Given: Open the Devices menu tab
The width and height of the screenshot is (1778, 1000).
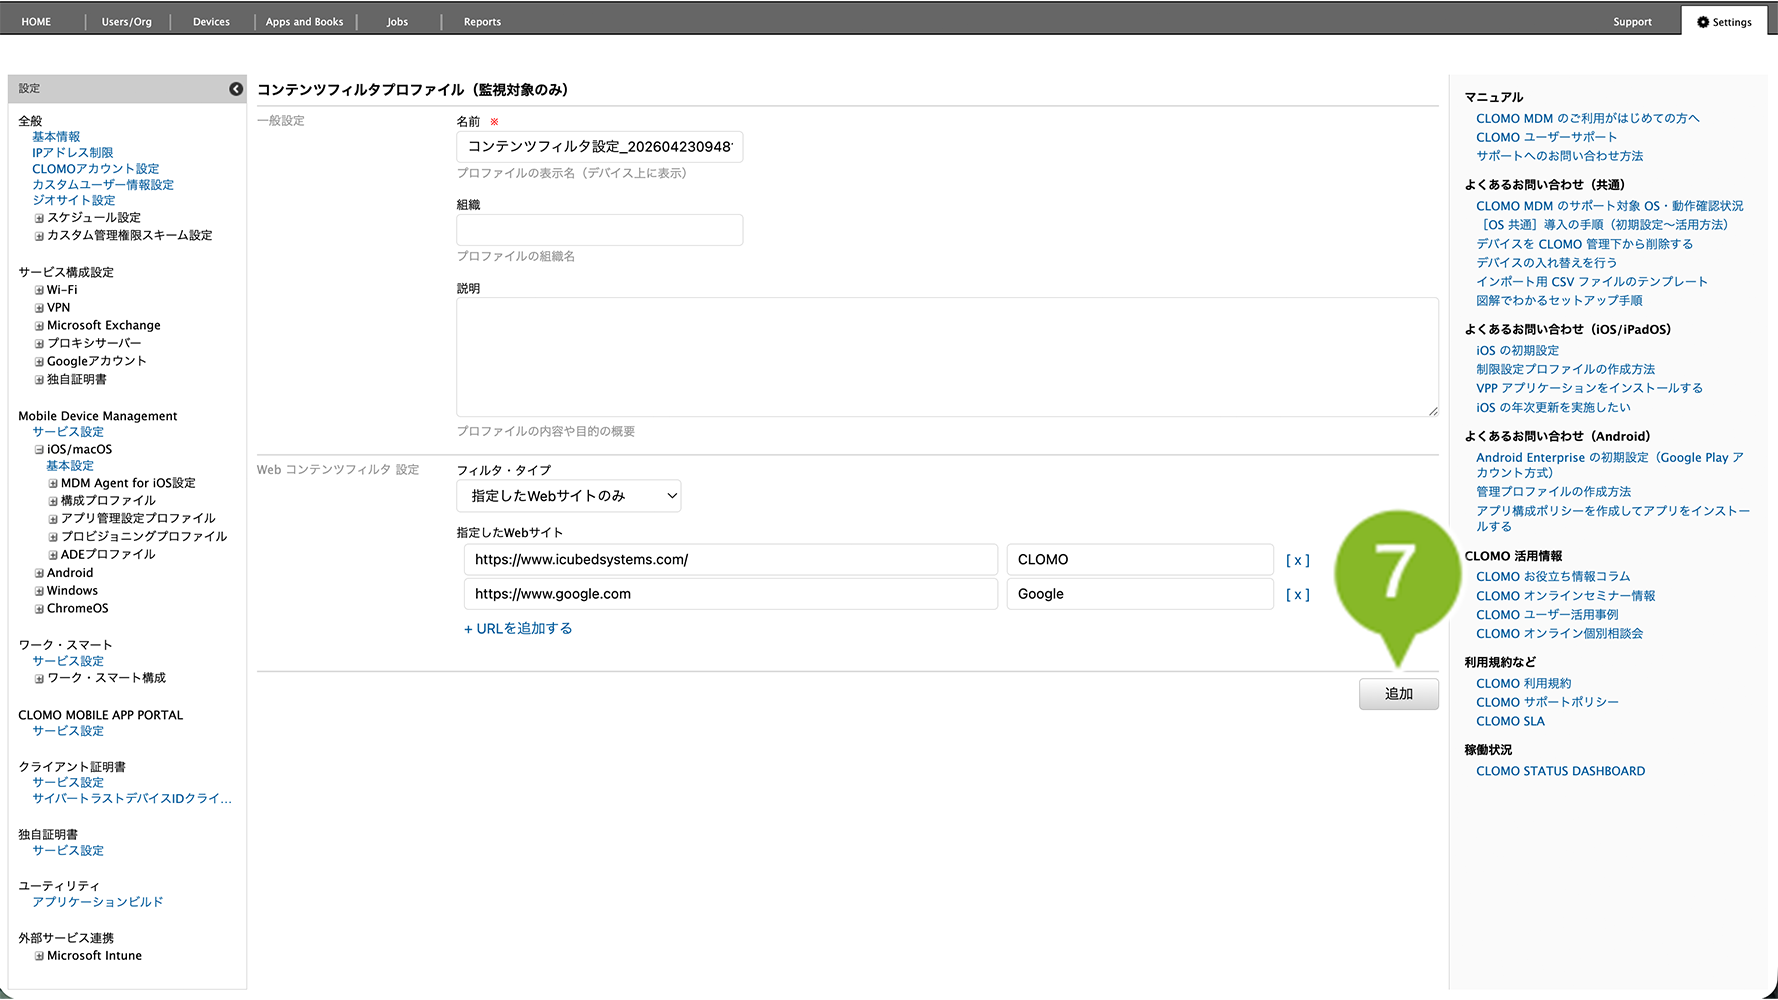Looking at the screenshot, I should [x=211, y=22].
